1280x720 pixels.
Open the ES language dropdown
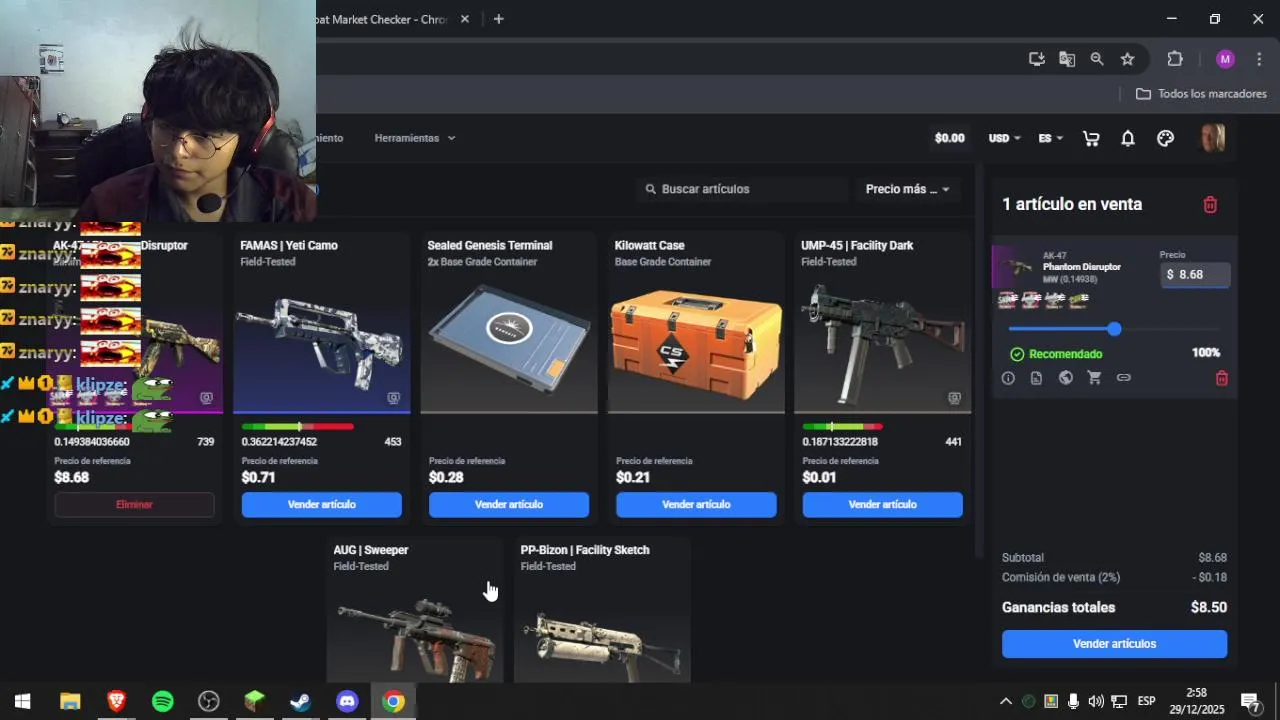(x=1050, y=139)
